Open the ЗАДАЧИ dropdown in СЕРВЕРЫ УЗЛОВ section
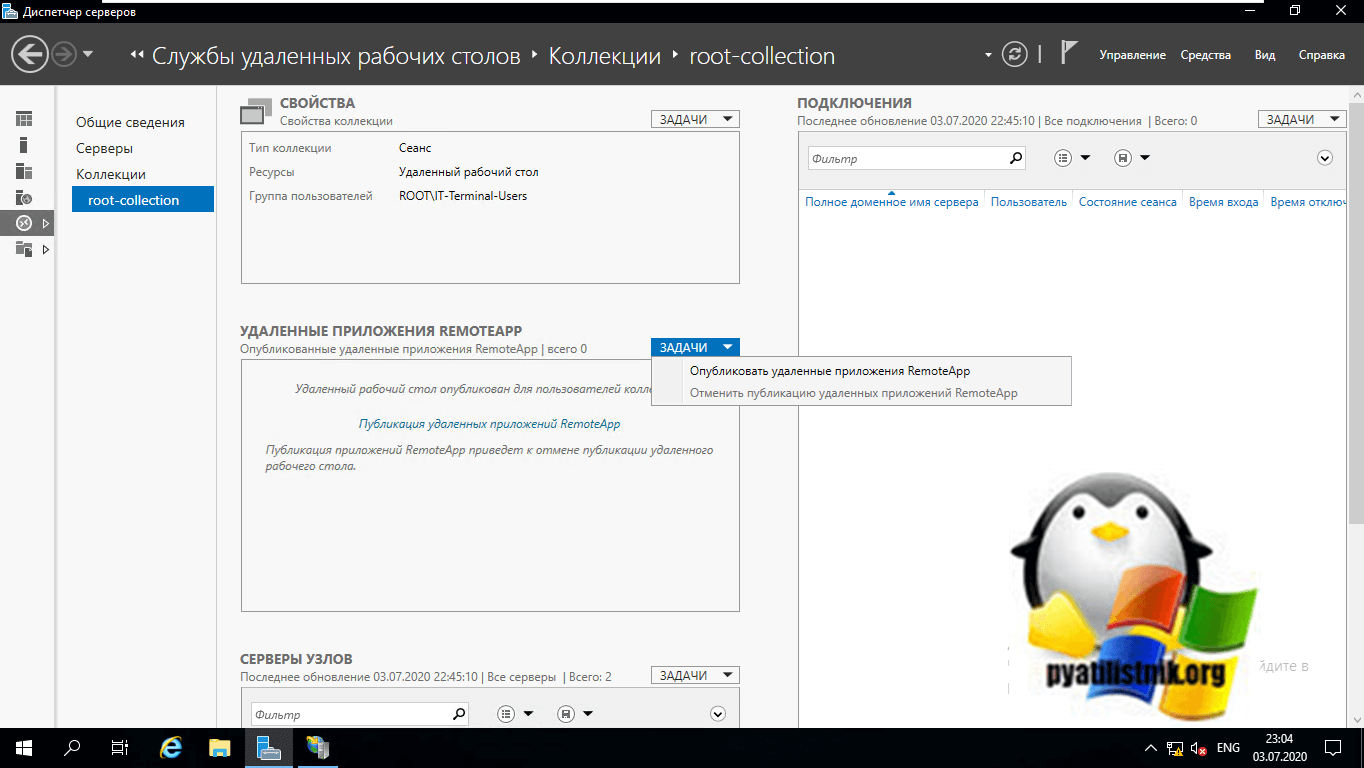Screen dimensions: 1364x768 (695, 675)
